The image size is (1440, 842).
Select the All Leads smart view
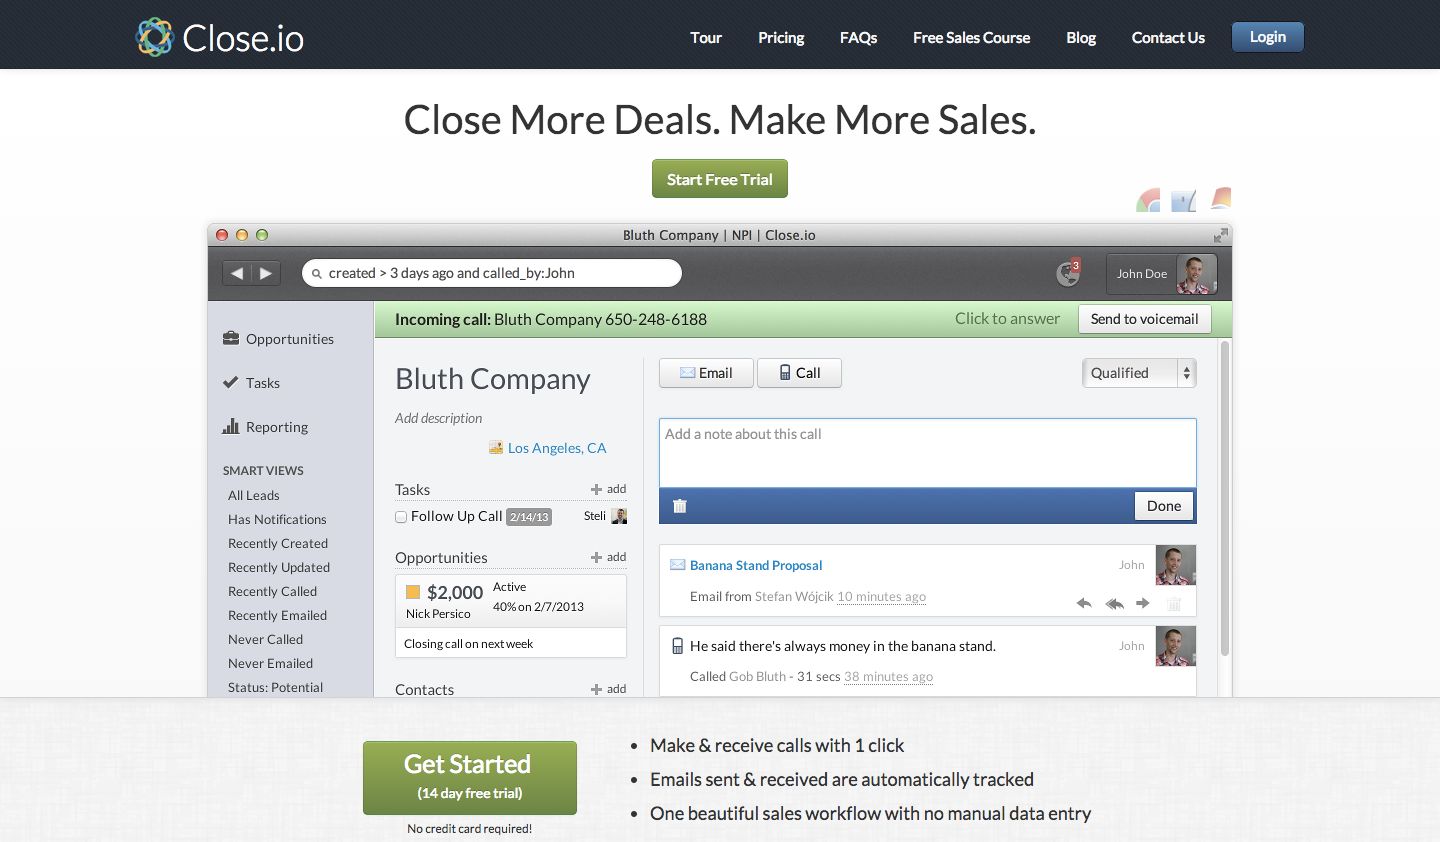click(x=254, y=495)
